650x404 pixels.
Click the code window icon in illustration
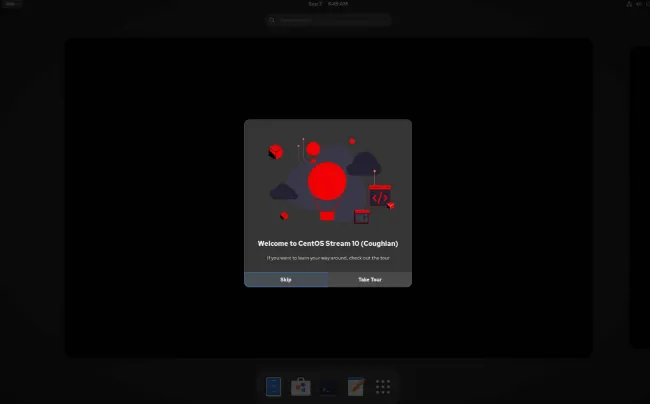[x=380, y=197]
